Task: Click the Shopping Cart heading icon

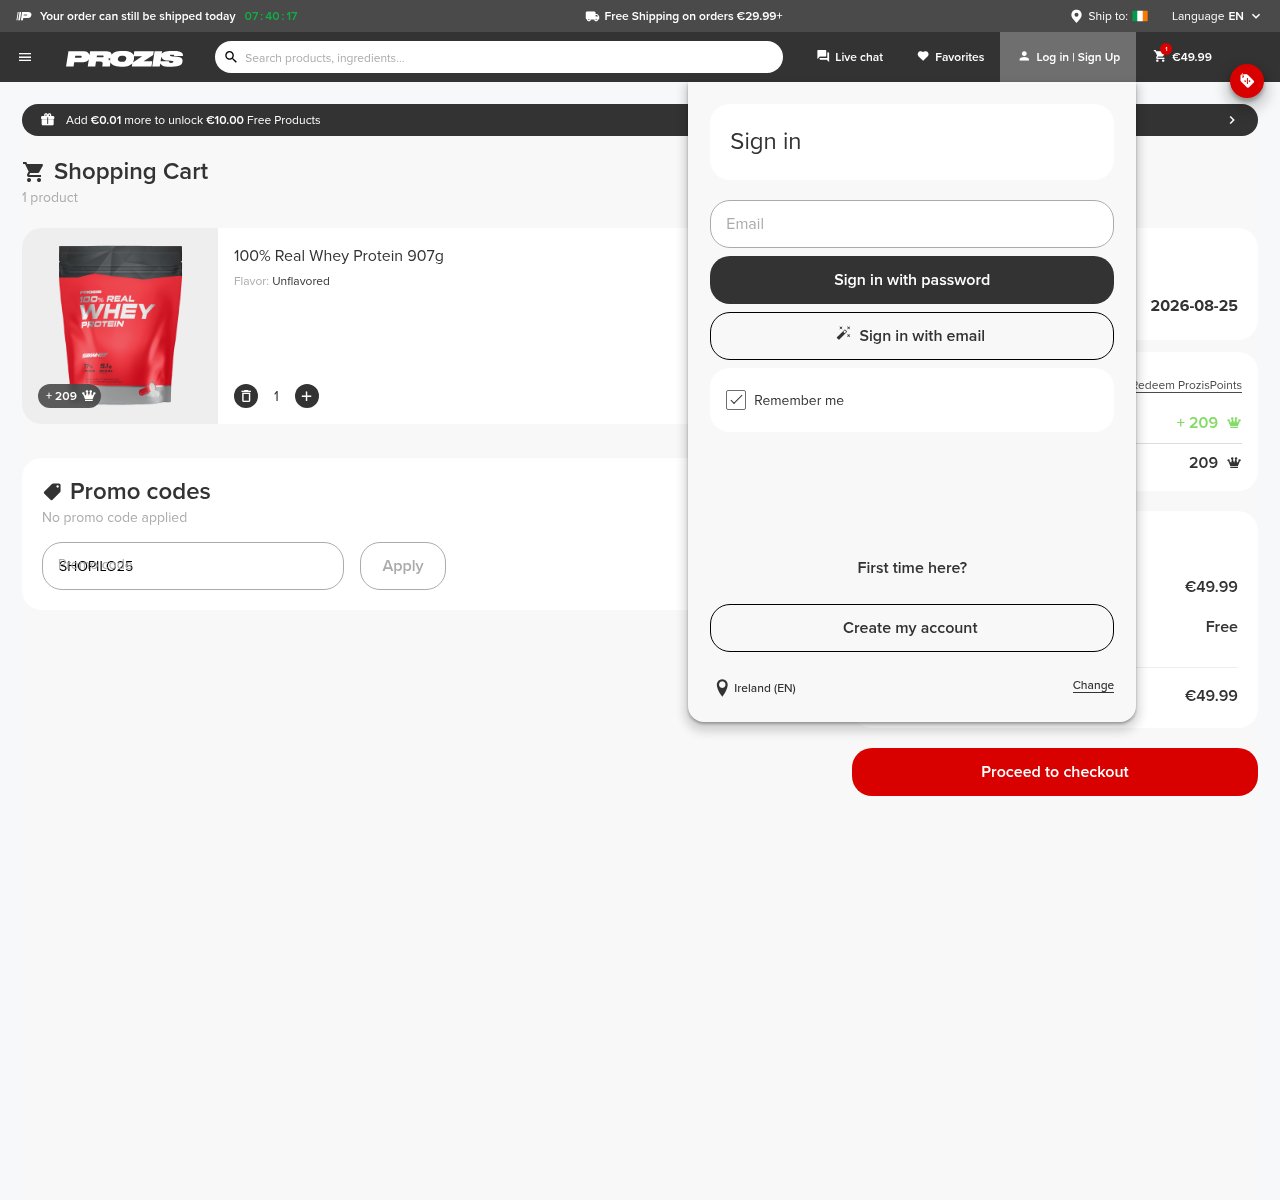Action: [34, 172]
